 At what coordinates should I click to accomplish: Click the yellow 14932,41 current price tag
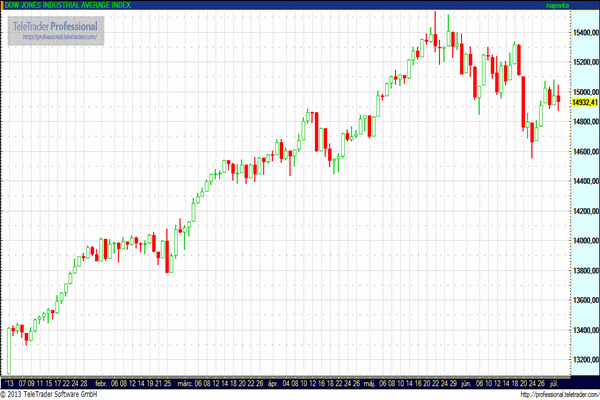pos(583,102)
